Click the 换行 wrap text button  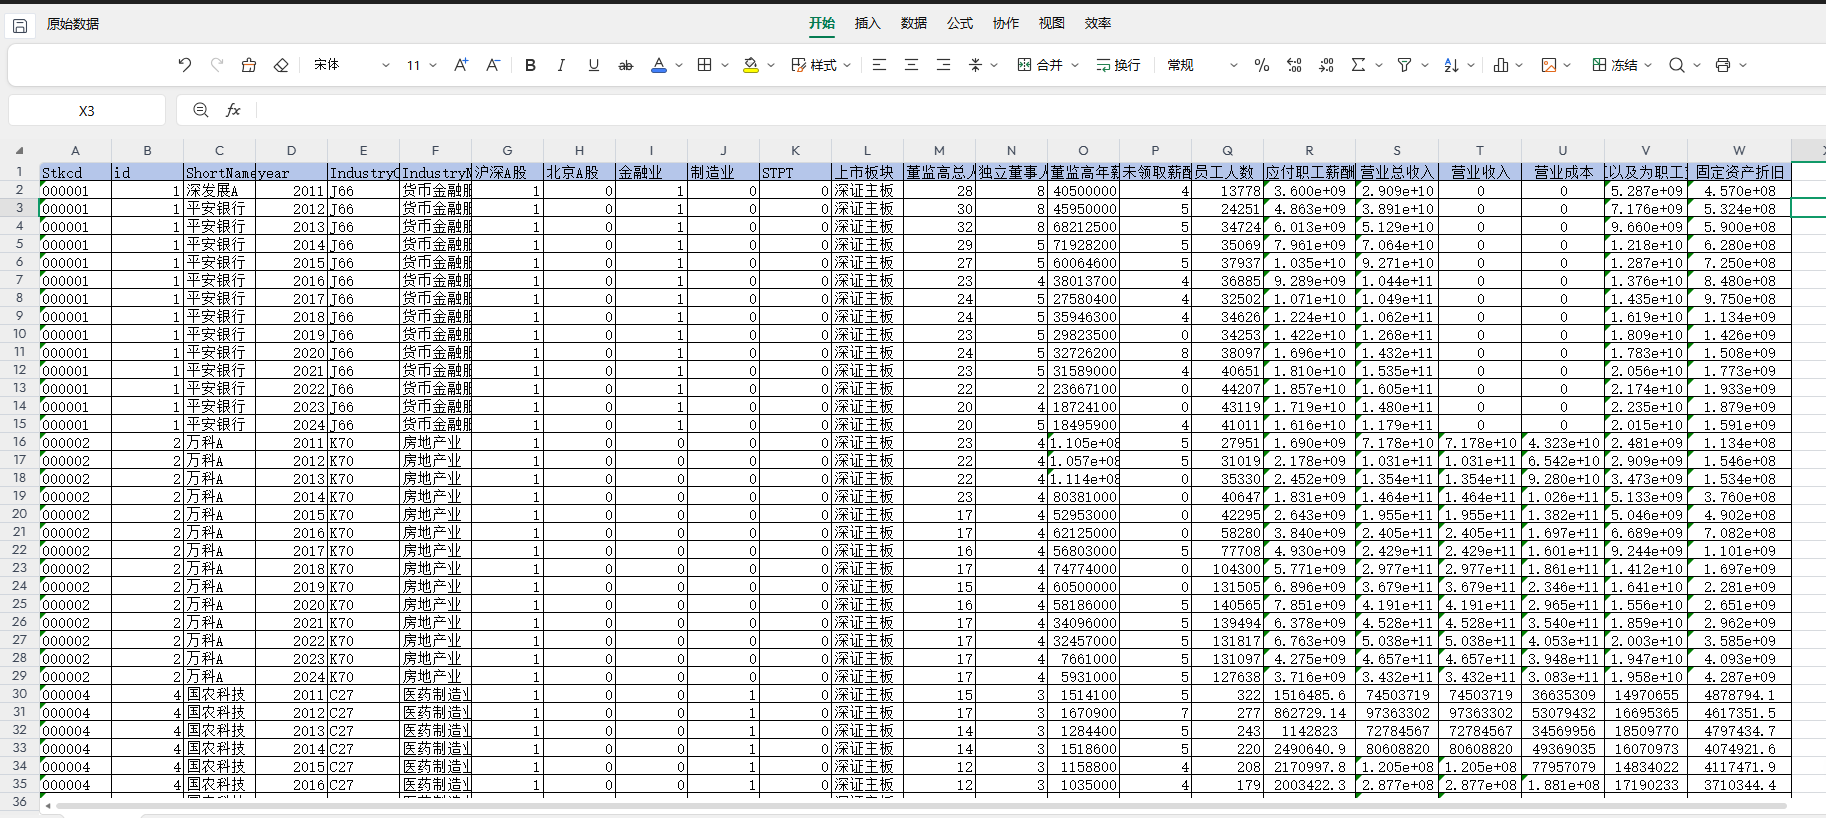[x=1118, y=65]
